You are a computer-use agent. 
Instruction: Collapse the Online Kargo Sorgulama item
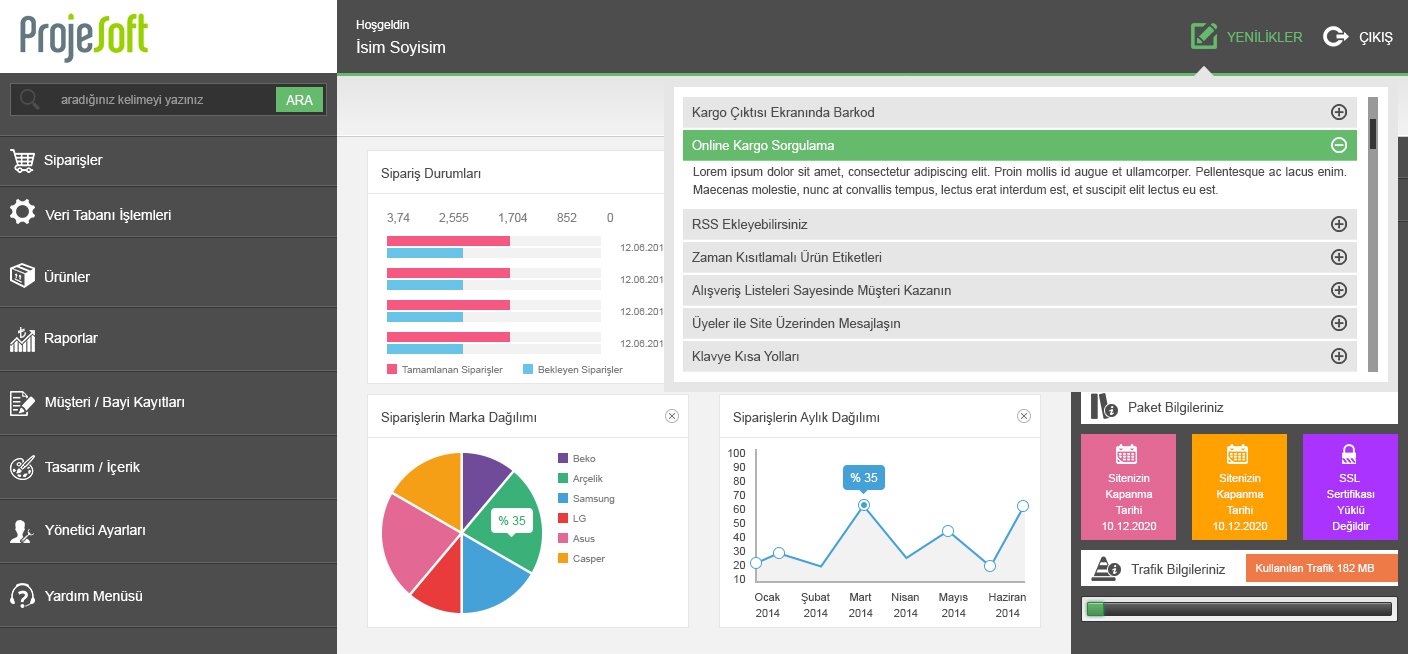point(1339,145)
